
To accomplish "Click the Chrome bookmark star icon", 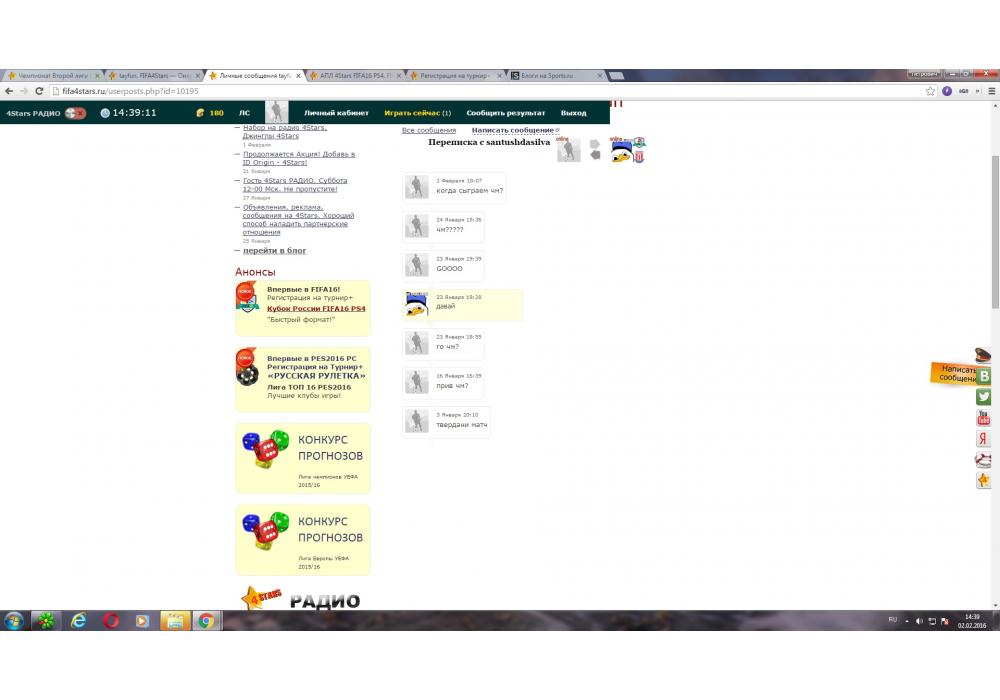I will click(x=931, y=91).
